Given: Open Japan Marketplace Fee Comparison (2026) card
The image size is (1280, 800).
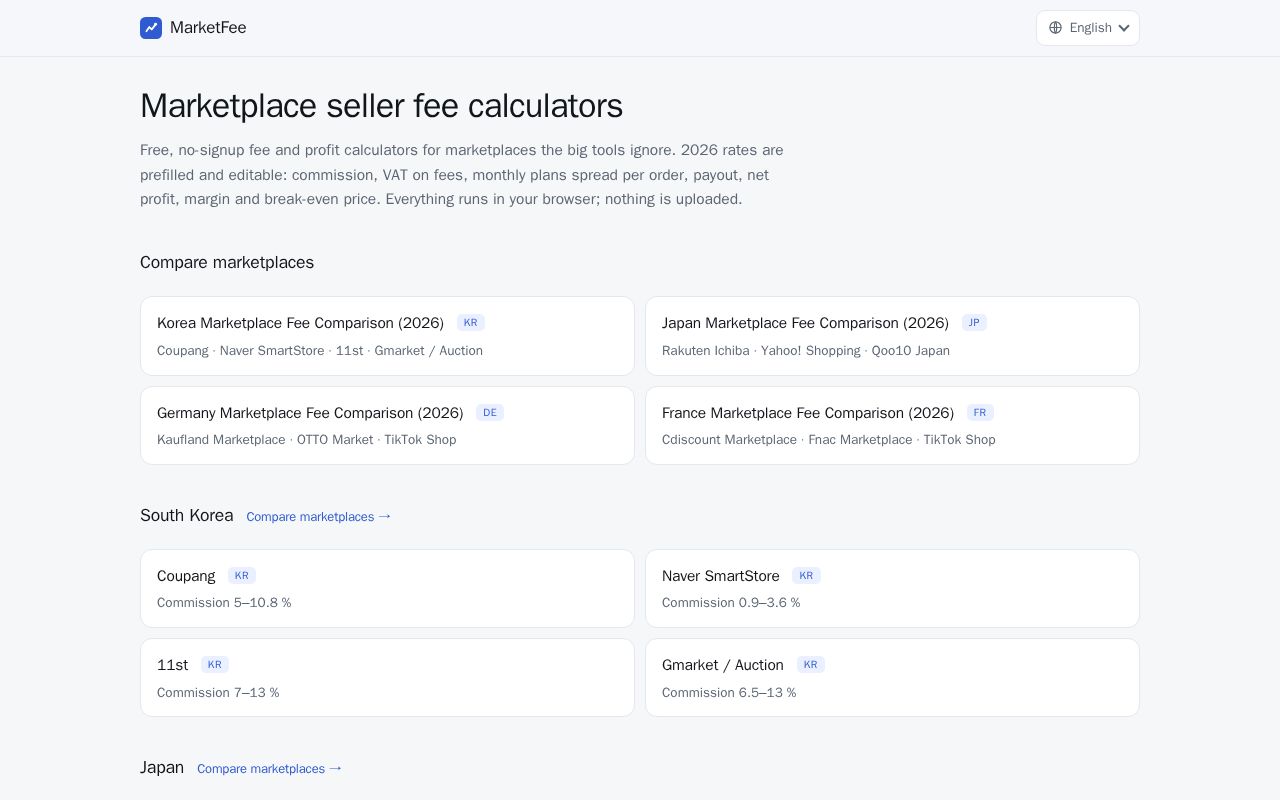Looking at the screenshot, I should (892, 336).
